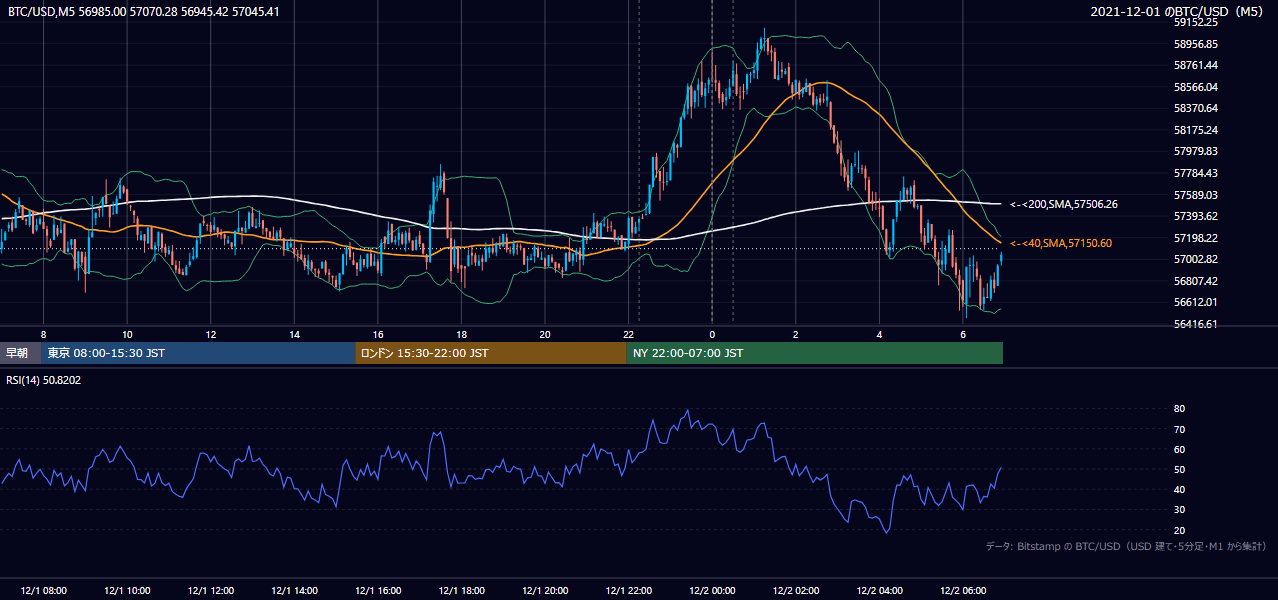Click the 12/2 00:00 bottom time label
The image size is (1278, 600).
click(714, 591)
